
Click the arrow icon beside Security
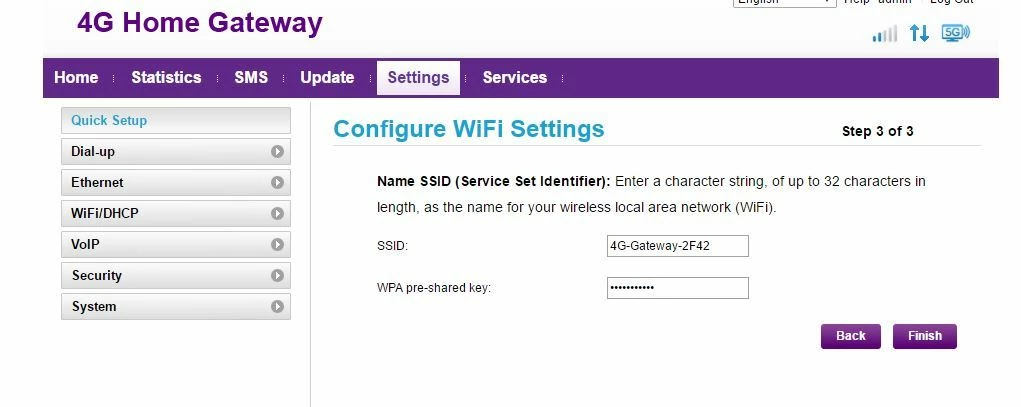click(277, 275)
